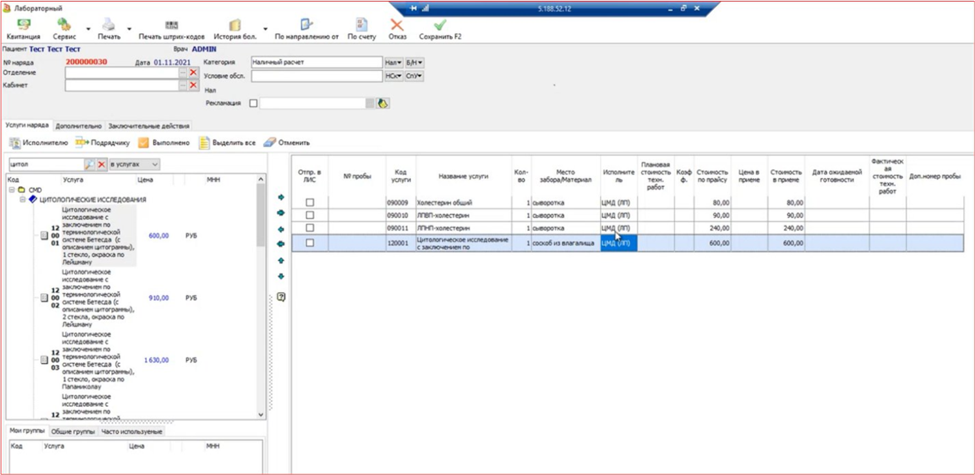This screenshot has width=975, height=475.
Task: Open the Печать штрих-кодов barcode printing tool
Action: [171, 26]
